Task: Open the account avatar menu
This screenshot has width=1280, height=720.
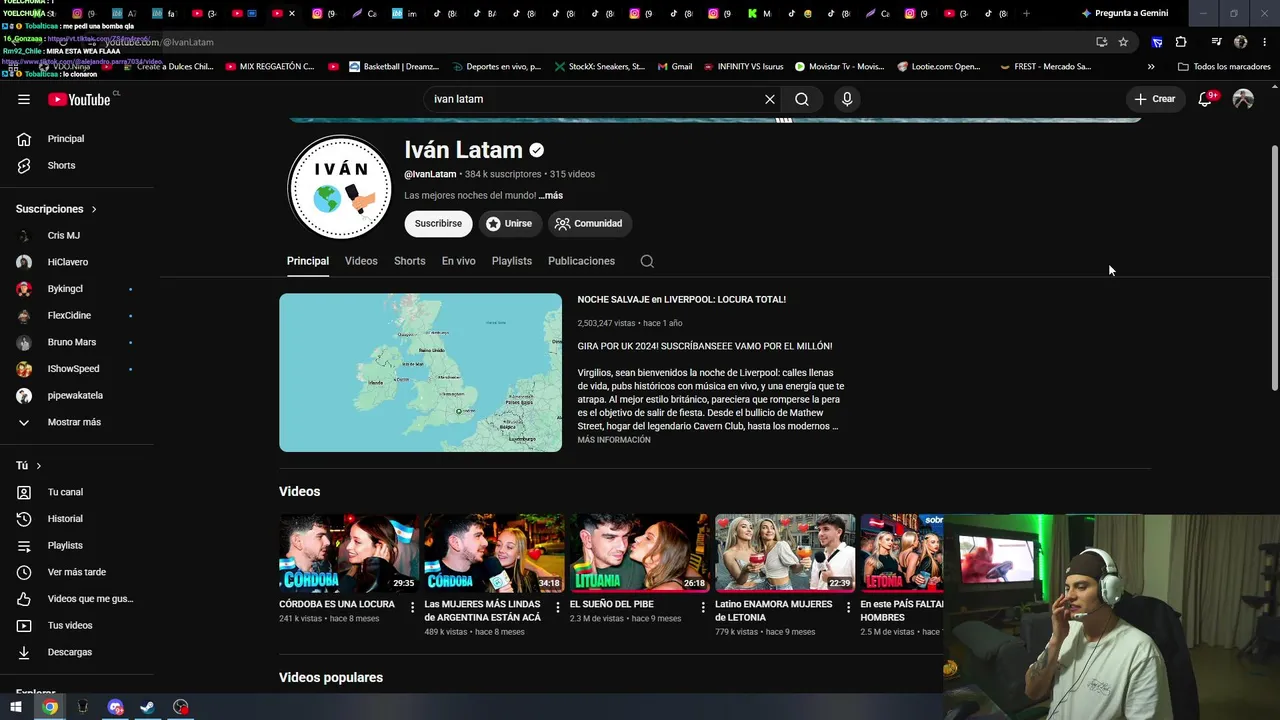Action: tap(1243, 99)
